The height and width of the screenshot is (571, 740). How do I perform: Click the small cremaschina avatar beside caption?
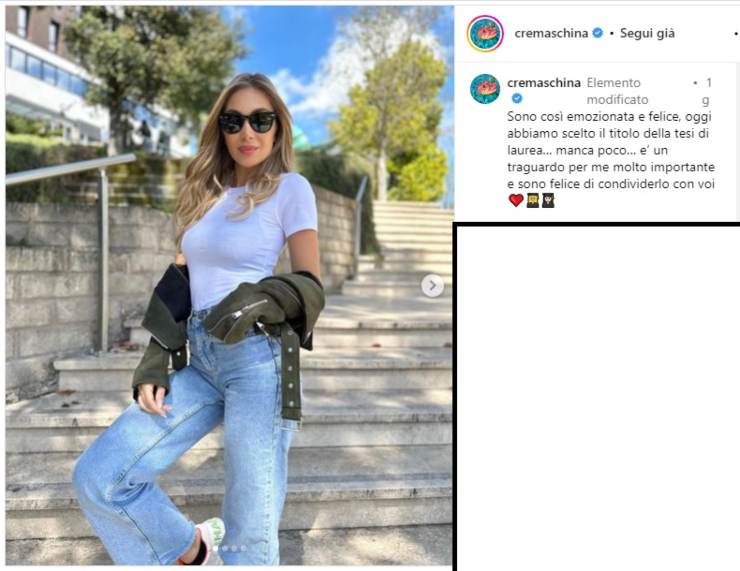485,89
